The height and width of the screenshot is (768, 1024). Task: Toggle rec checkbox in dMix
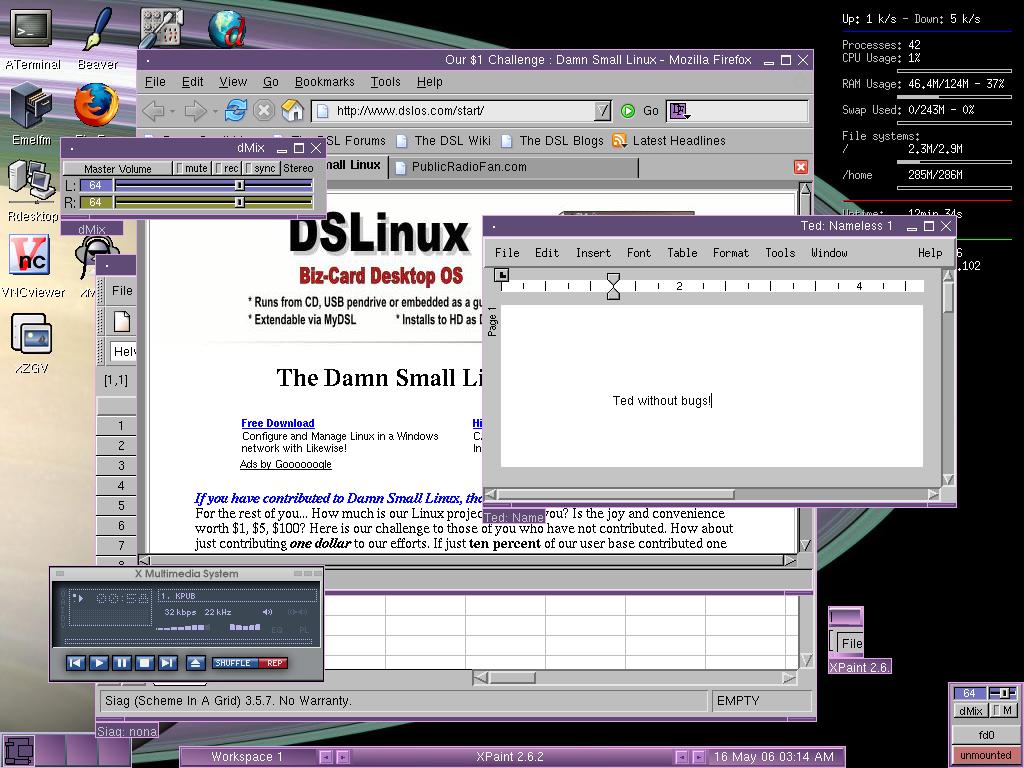(x=228, y=168)
